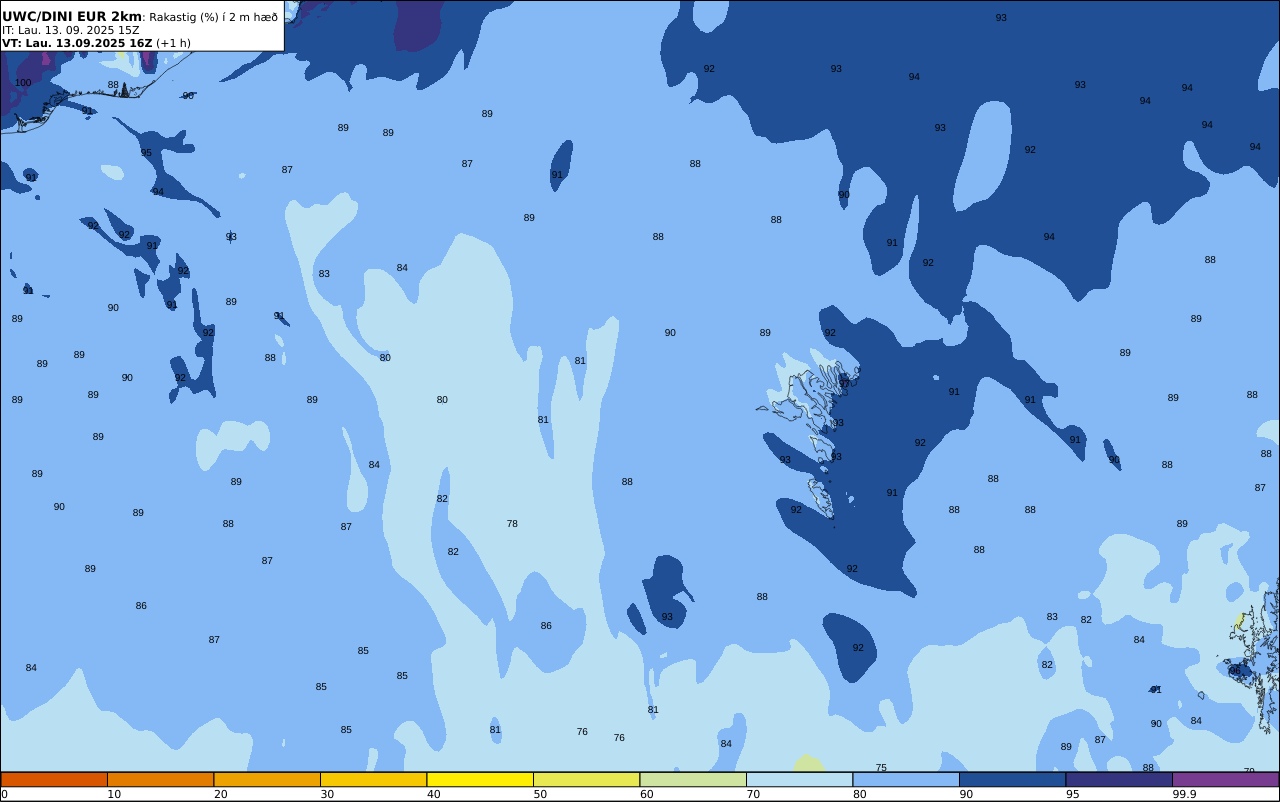Click the title text 'UWC/DINI EUR 2km'
This screenshot has height=802, width=1280.
72,17
